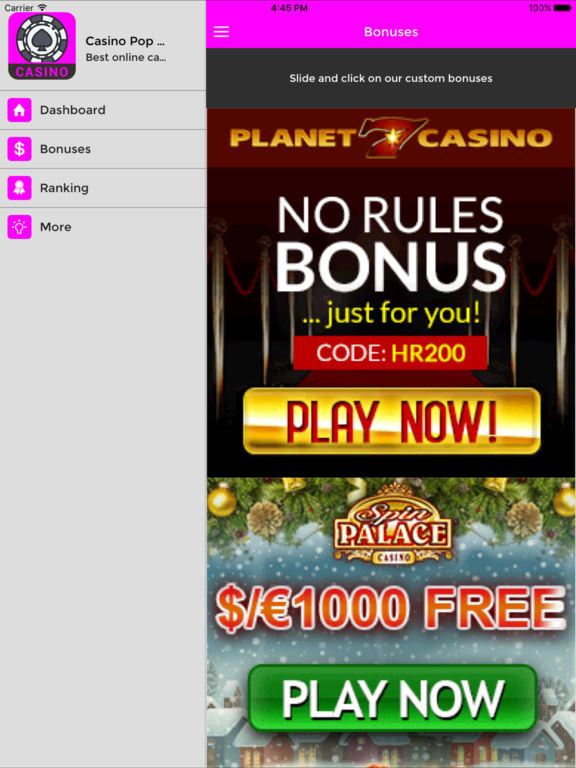Screen dimensions: 576x768
Task: Go to the Ranking menu item
Action: 103,188
